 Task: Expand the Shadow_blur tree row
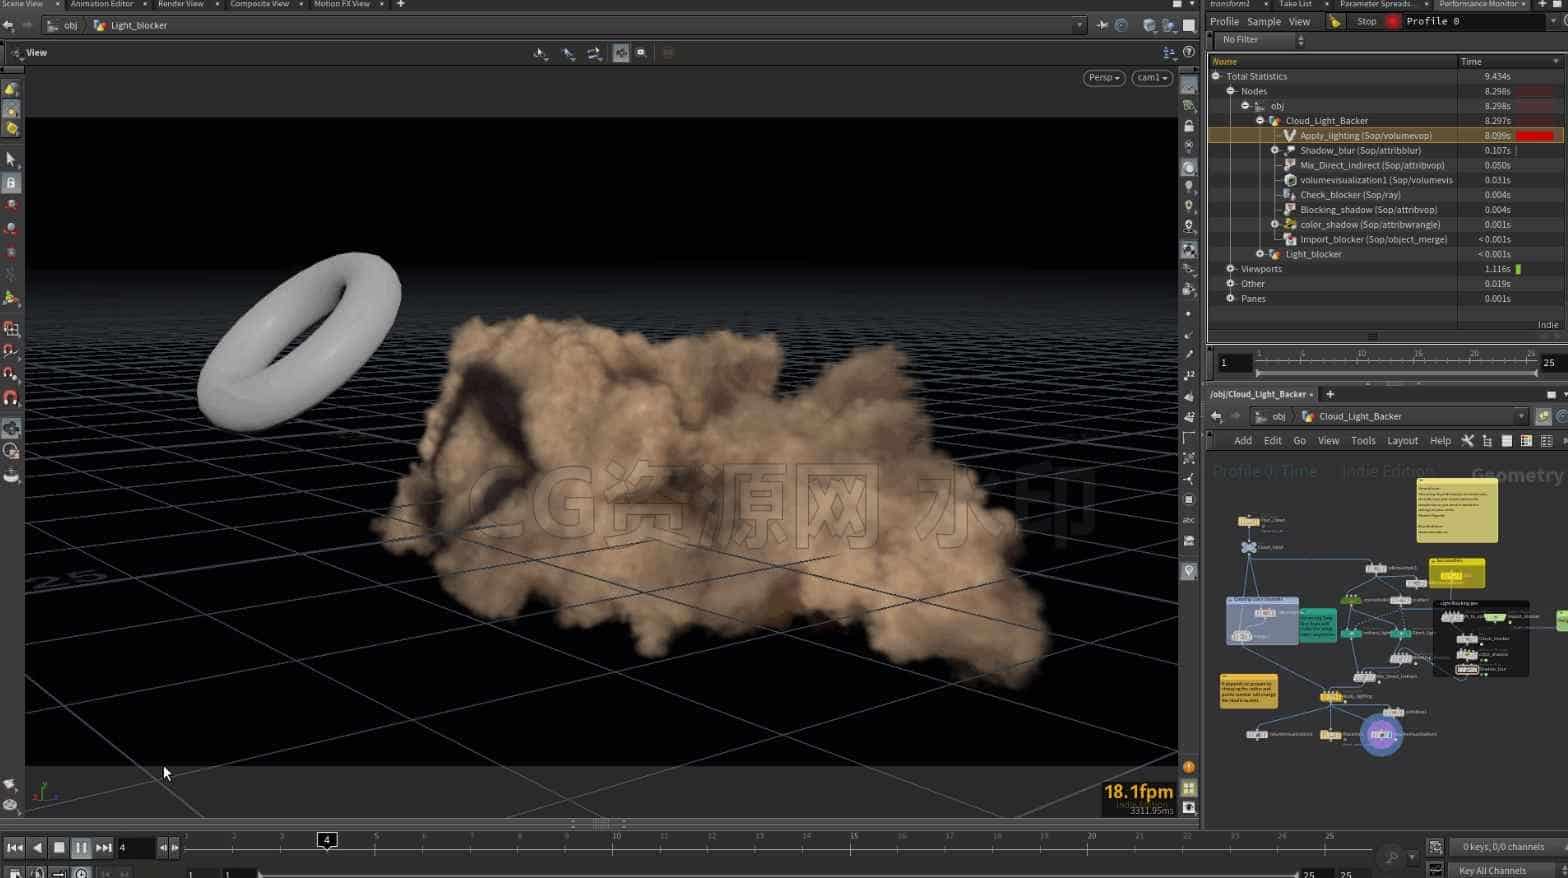(1275, 151)
